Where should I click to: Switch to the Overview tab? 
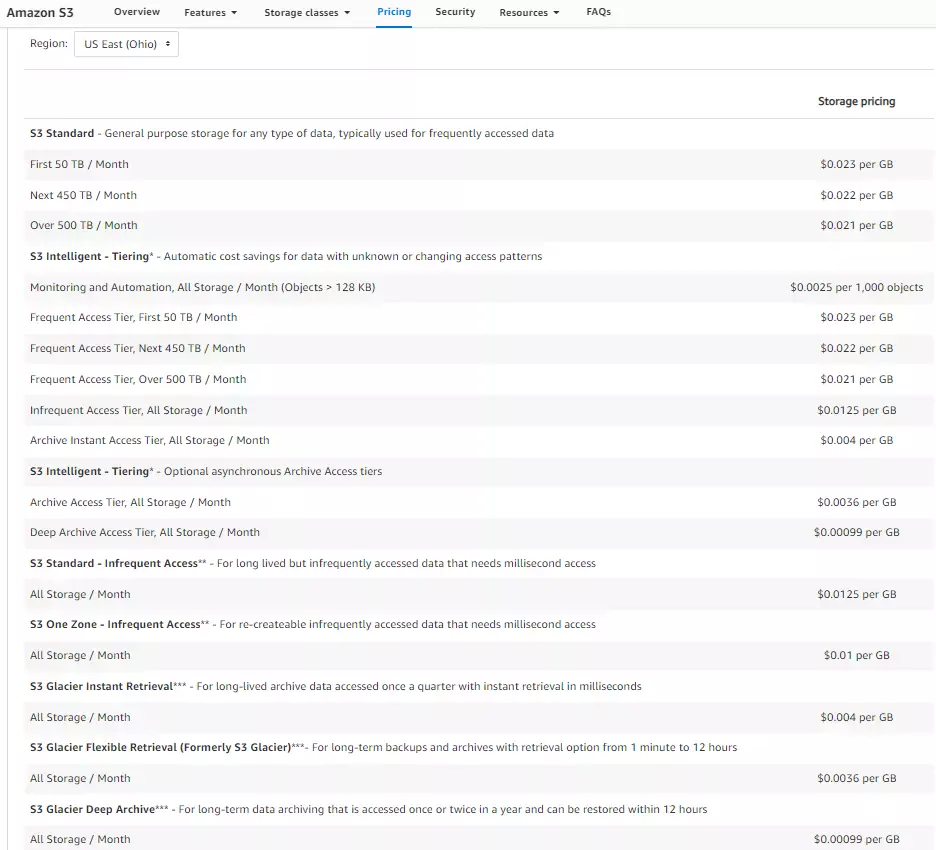point(136,12)
